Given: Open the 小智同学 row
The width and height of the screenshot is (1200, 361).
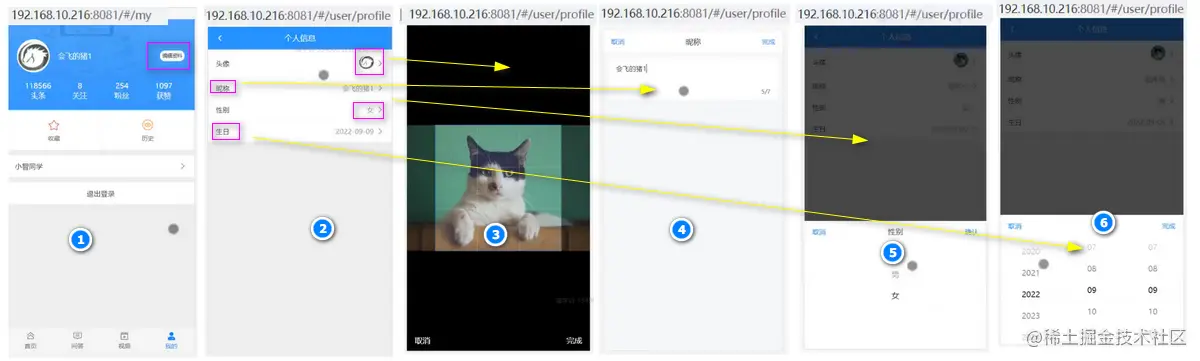Looking at the screenshot, I should (x=101, y=166).
